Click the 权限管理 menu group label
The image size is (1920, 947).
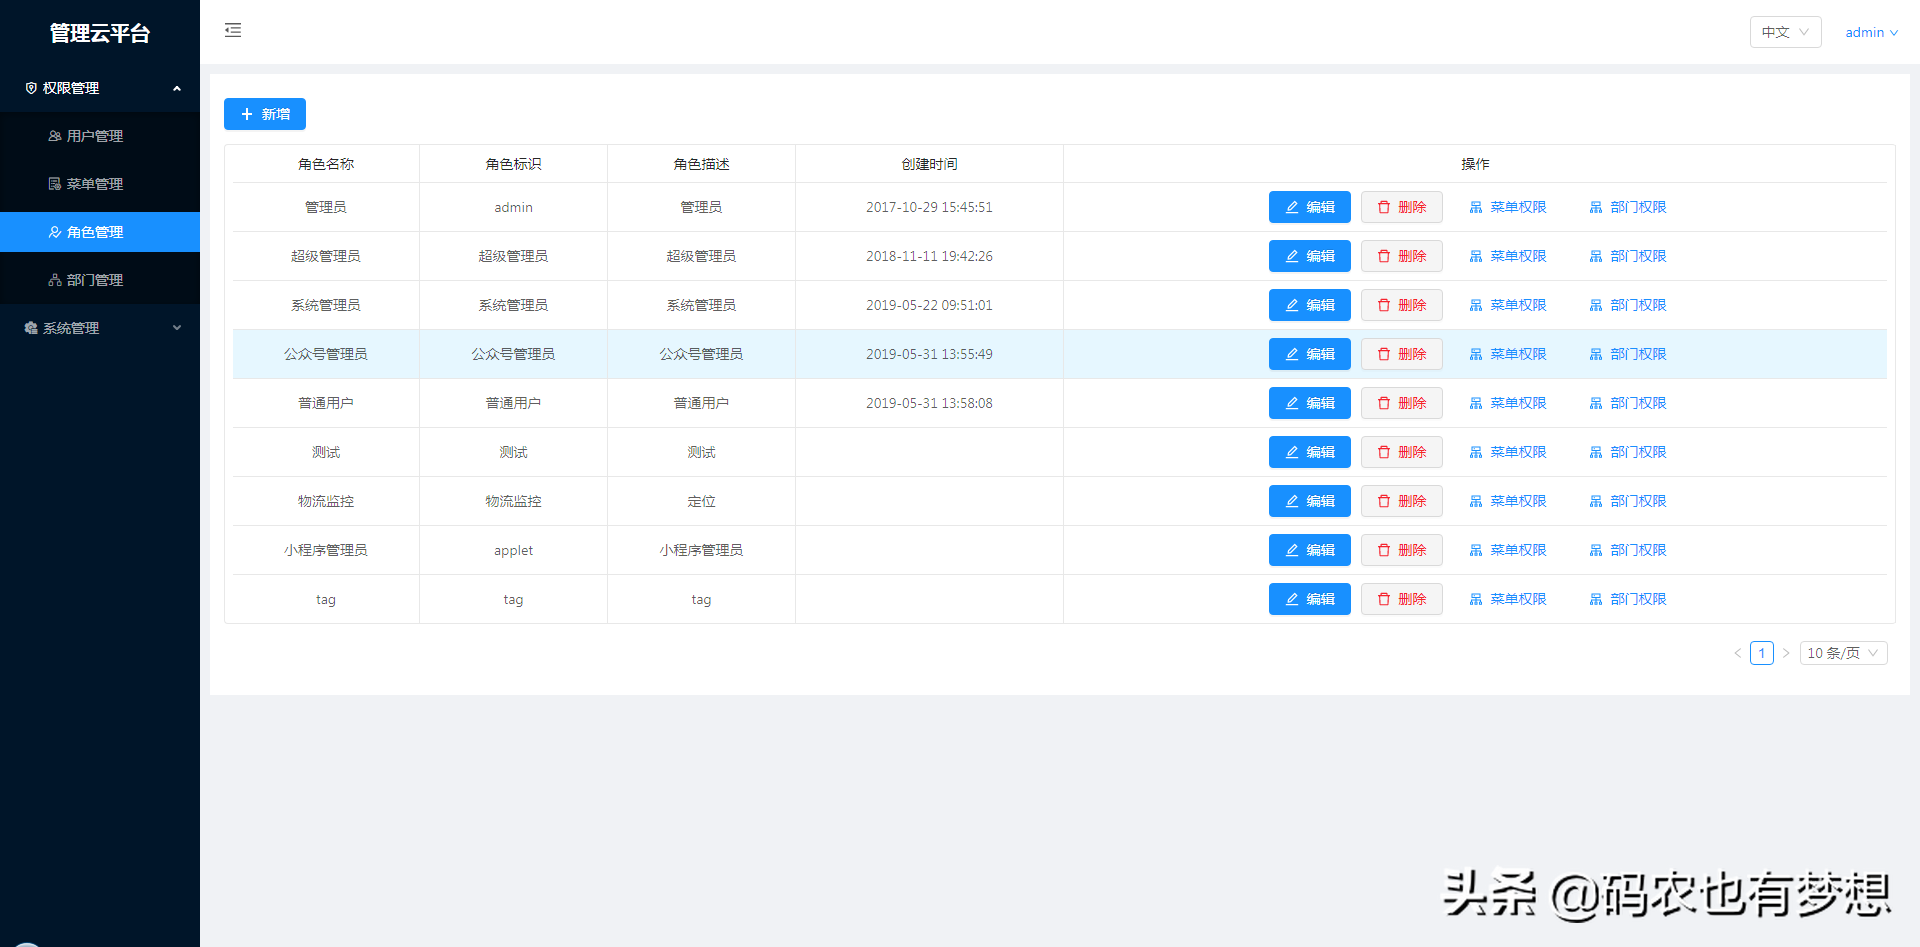tap(71, 88)
